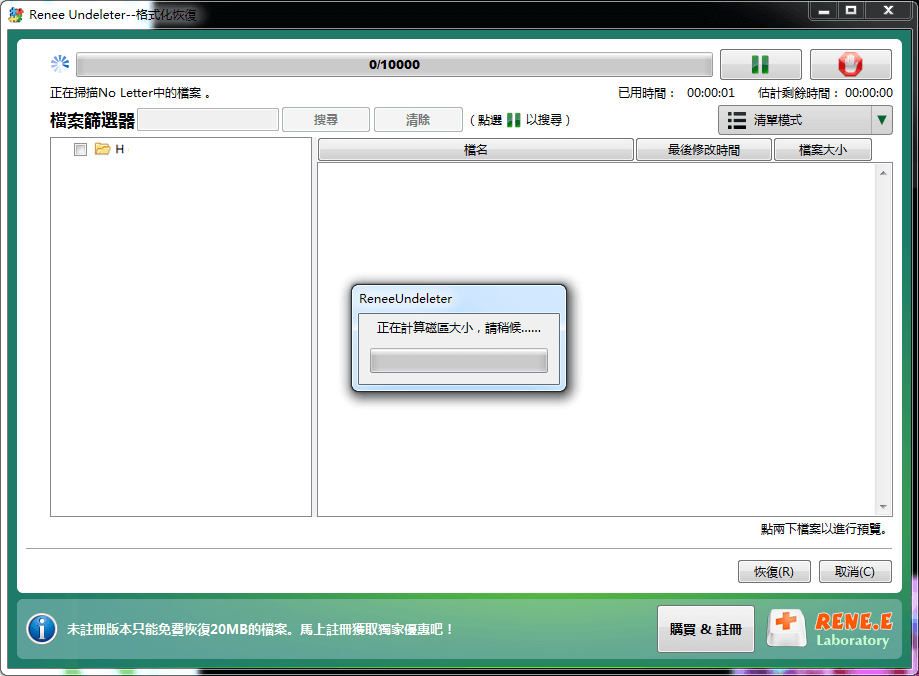
Task: Minimize the Renee Undeleter window
Action: tap(823, 11)
